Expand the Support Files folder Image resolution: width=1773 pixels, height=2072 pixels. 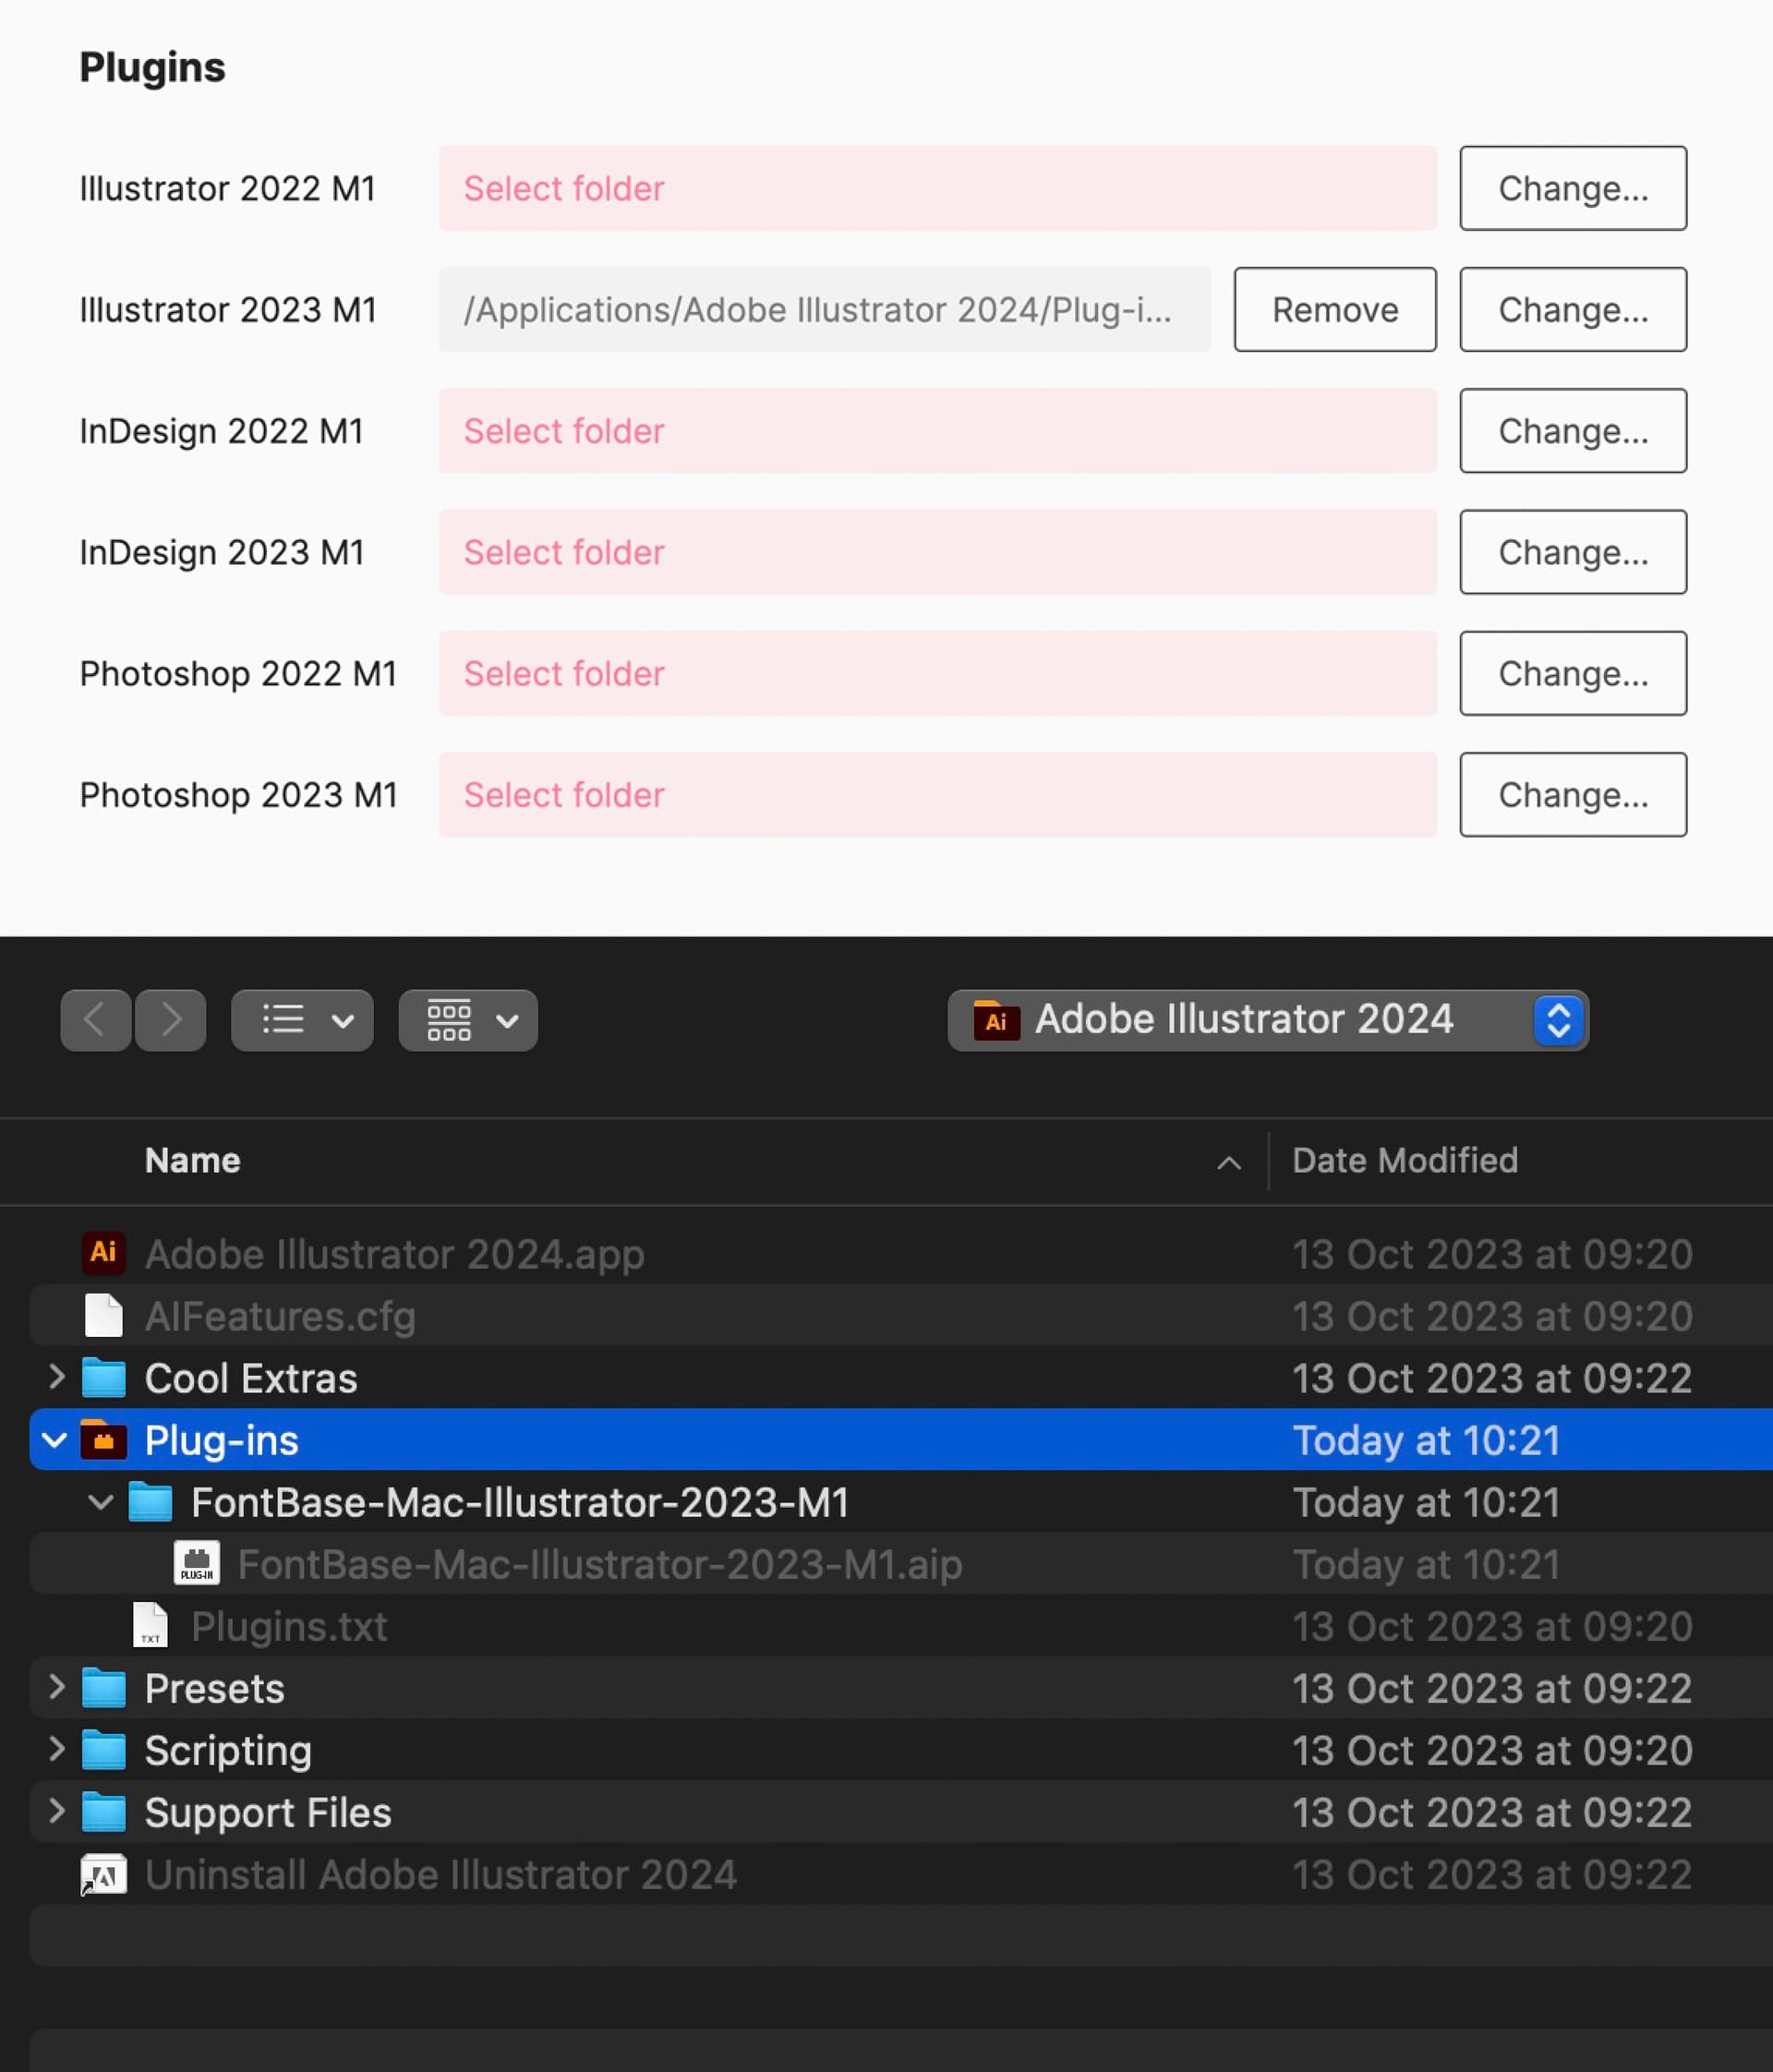coord(57,1811)
